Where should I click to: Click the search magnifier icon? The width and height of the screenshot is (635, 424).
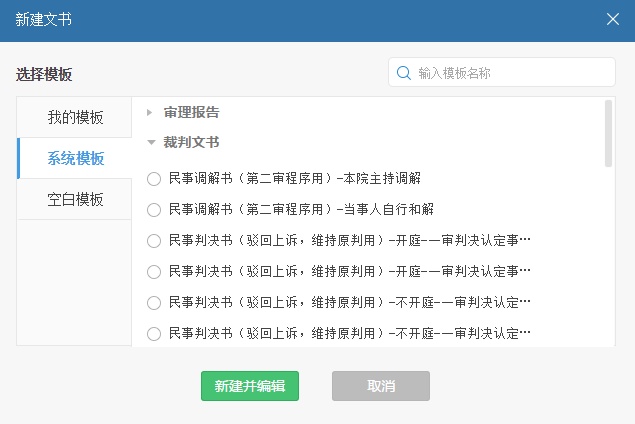[404, 73]
